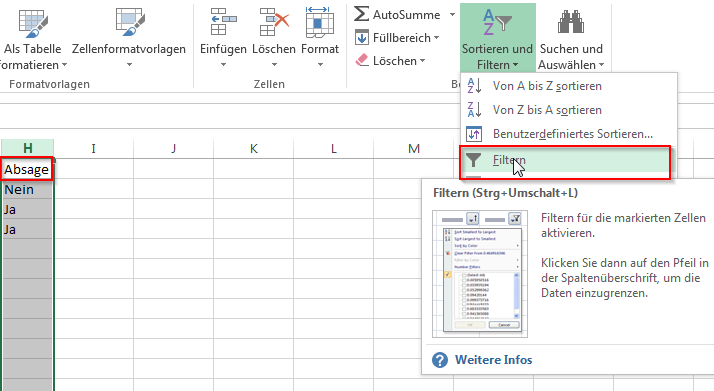Click the Löschen cells icon
Screen dimensions: 714x391
click(x=274, y=22)
